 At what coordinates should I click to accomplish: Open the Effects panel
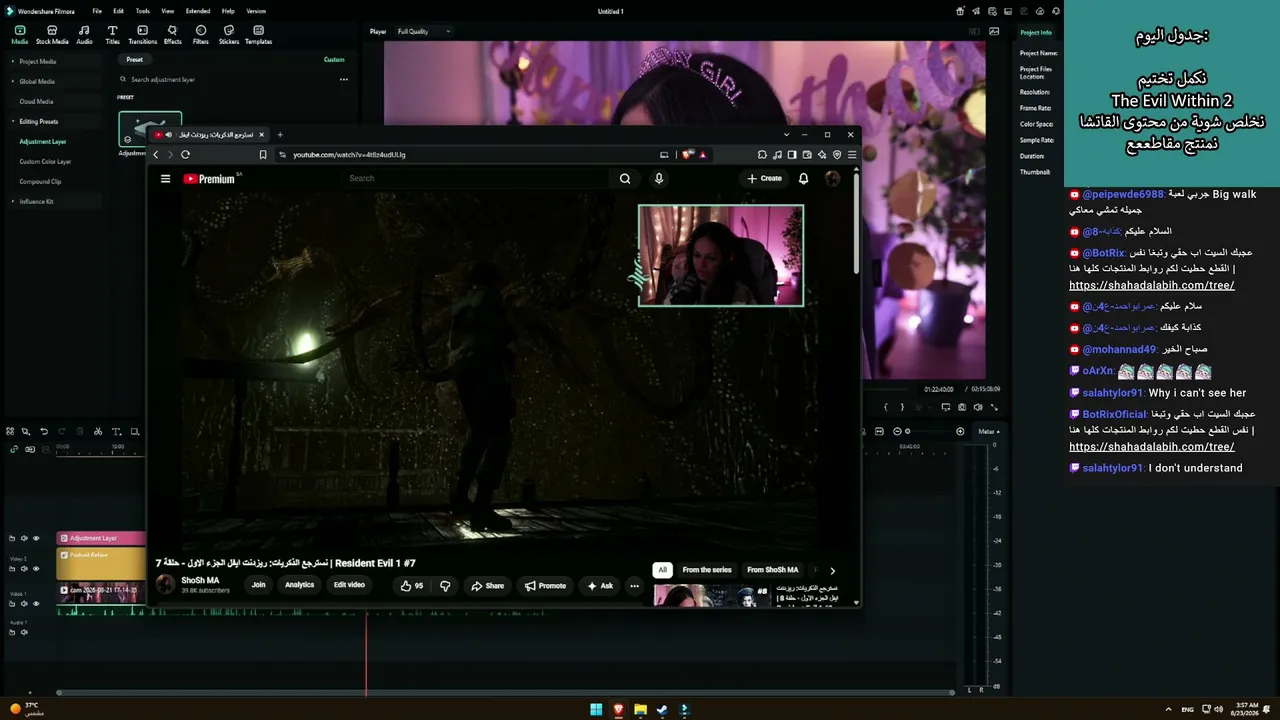(x=172, y=35)
